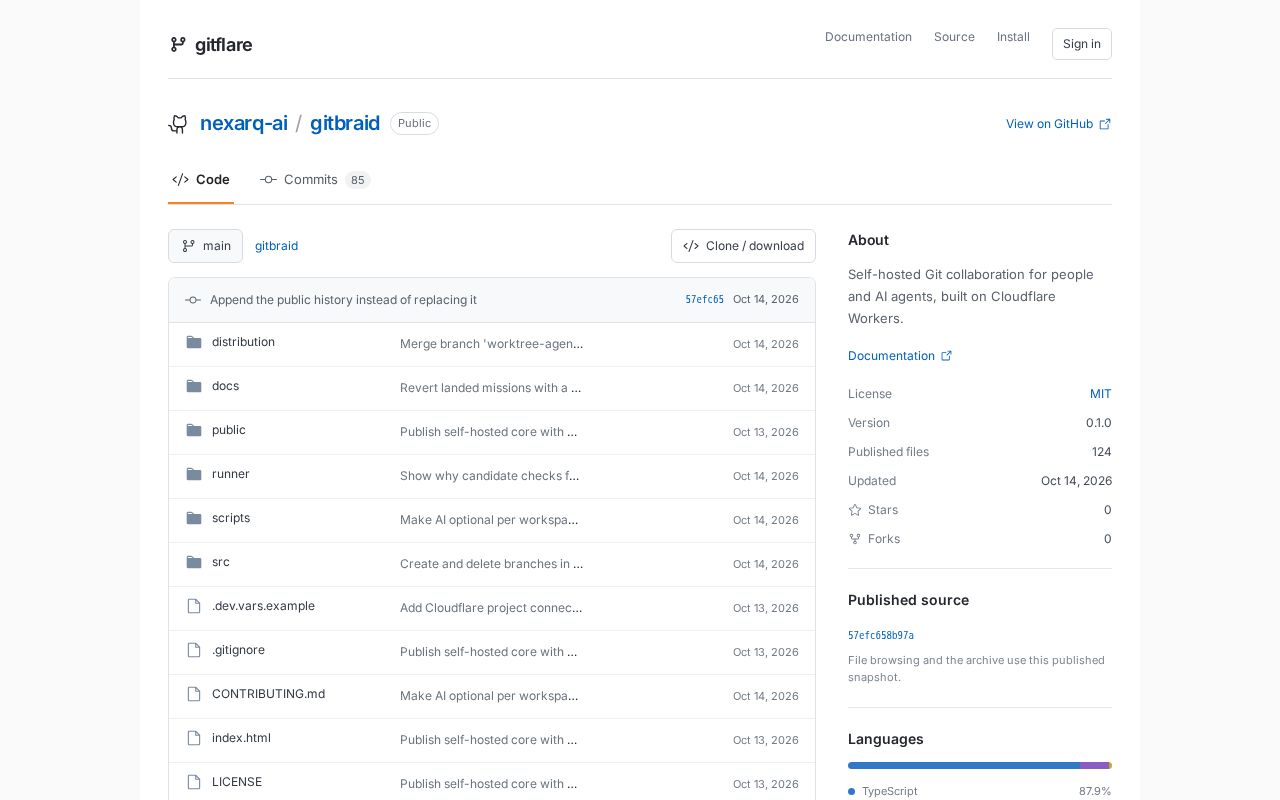Screen dimensions: 1280x800
Task: Open the nexarq-ai owner link
Action: (x=244, y=123)
